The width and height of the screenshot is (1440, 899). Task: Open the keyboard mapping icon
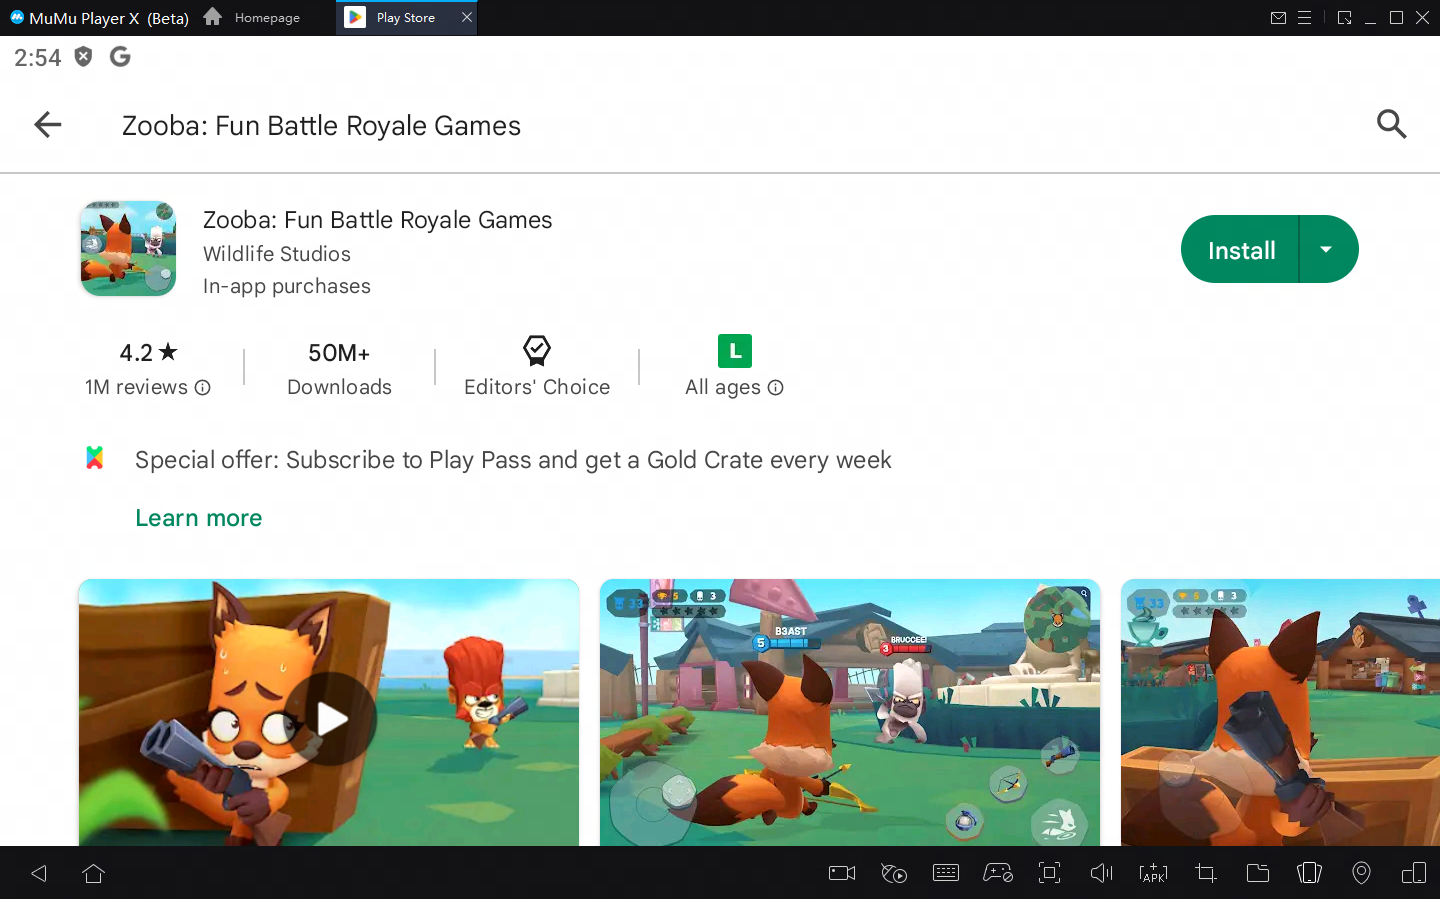(x=945, y=873)
